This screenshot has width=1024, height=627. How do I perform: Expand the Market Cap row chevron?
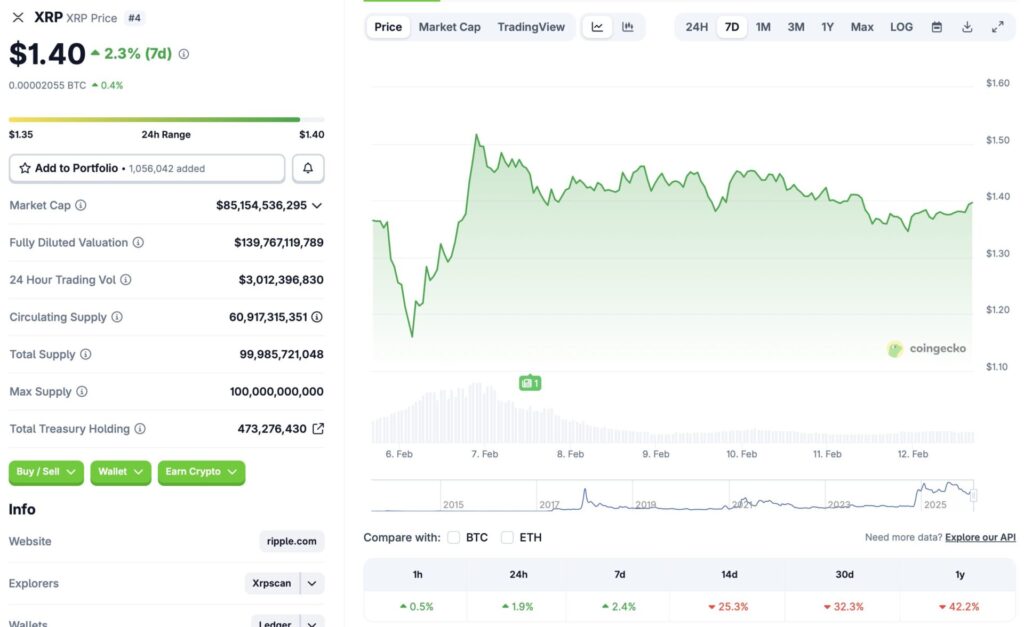click(317, 205)
